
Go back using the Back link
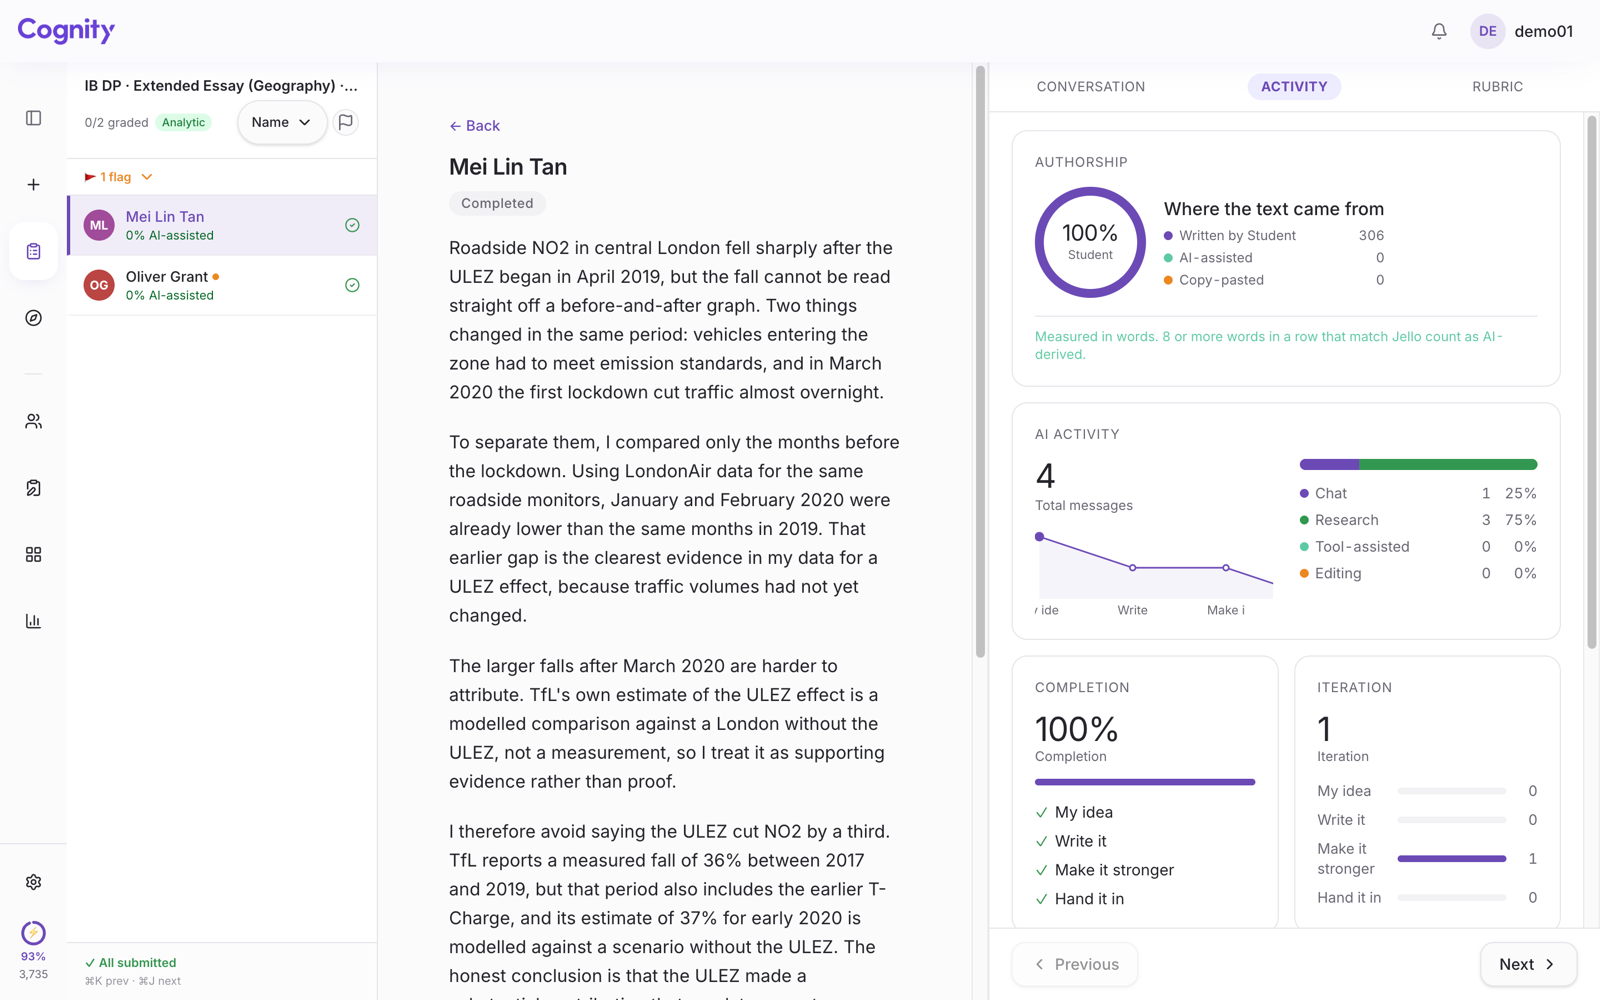[x=475, y=126]
